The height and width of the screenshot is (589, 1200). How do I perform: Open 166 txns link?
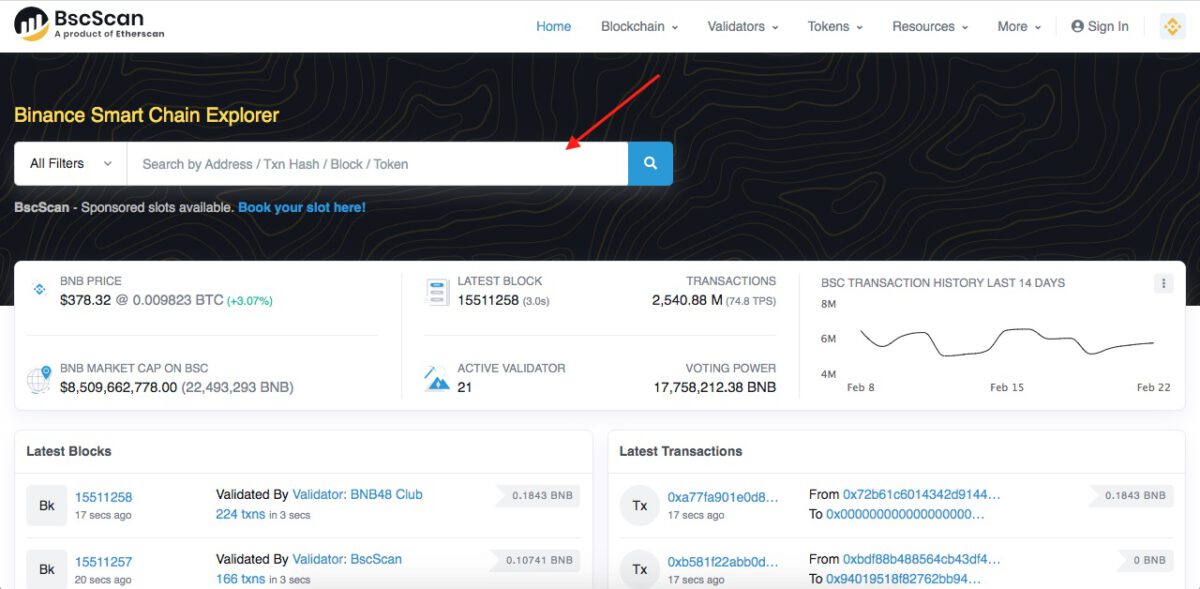[x=241, y=578]
